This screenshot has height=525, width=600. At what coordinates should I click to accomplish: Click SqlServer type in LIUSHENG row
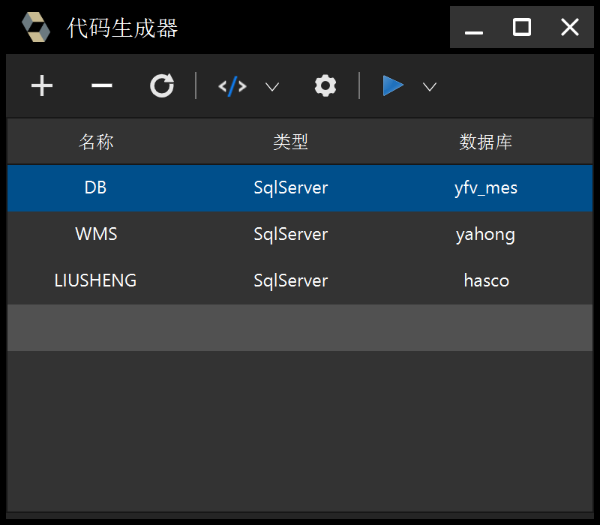291,281
